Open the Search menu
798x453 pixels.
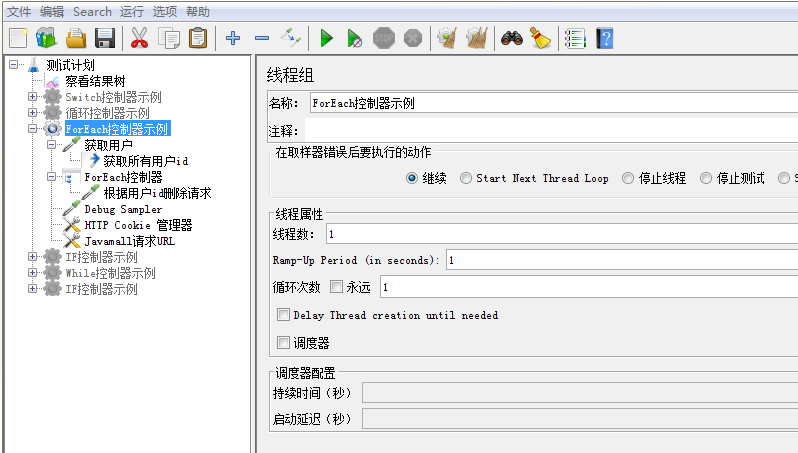tap(92, 11)
